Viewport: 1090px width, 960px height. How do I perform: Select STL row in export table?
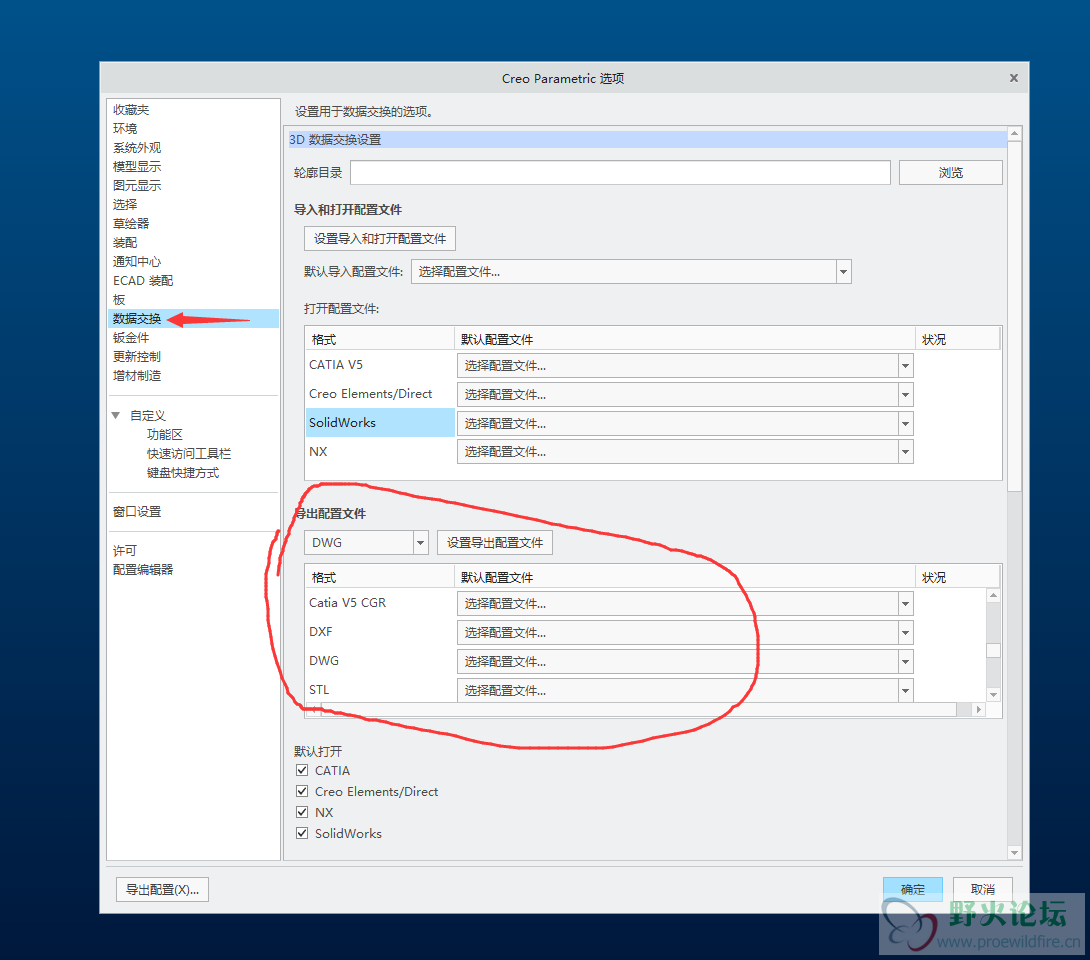[380, 690]
